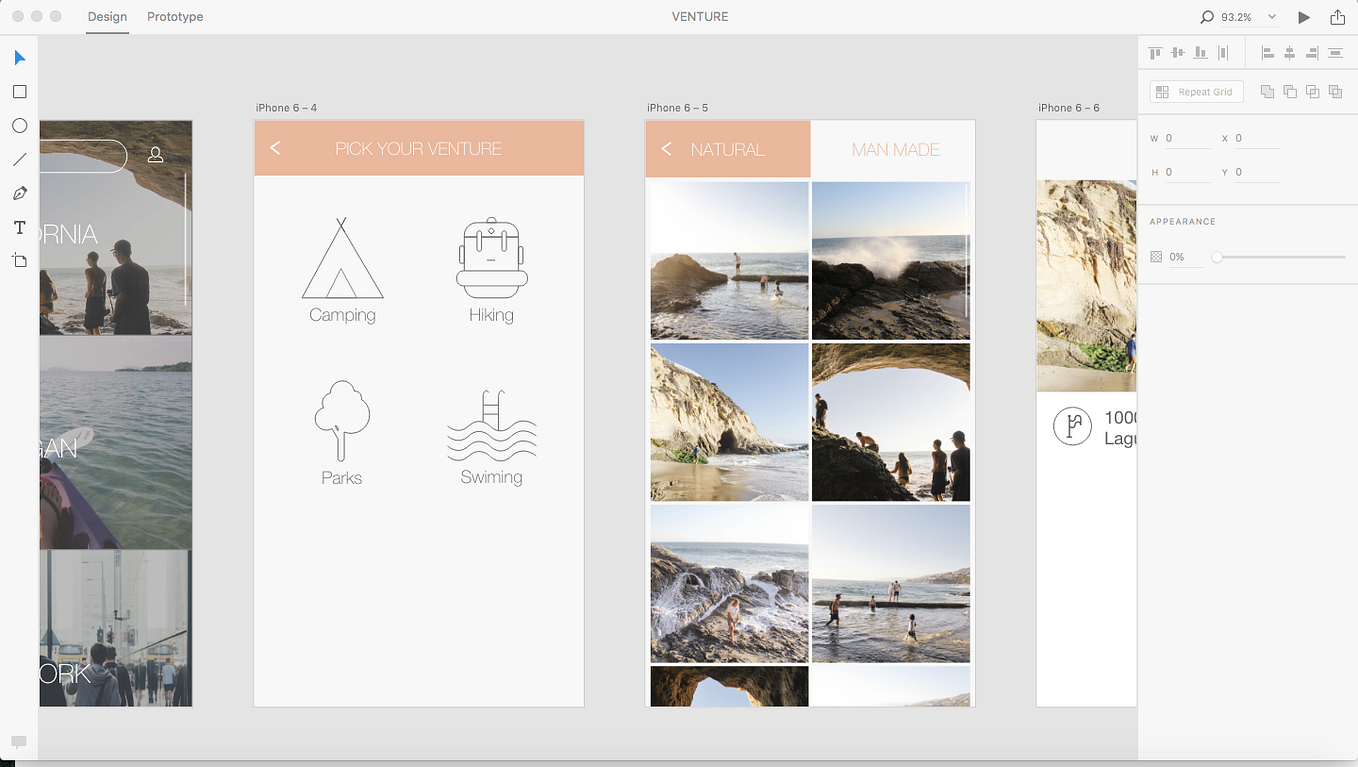The width and height of the screenshot is (1358, 767).
Task: Click the boolean Intersect icon
Action: point(1312,92)
